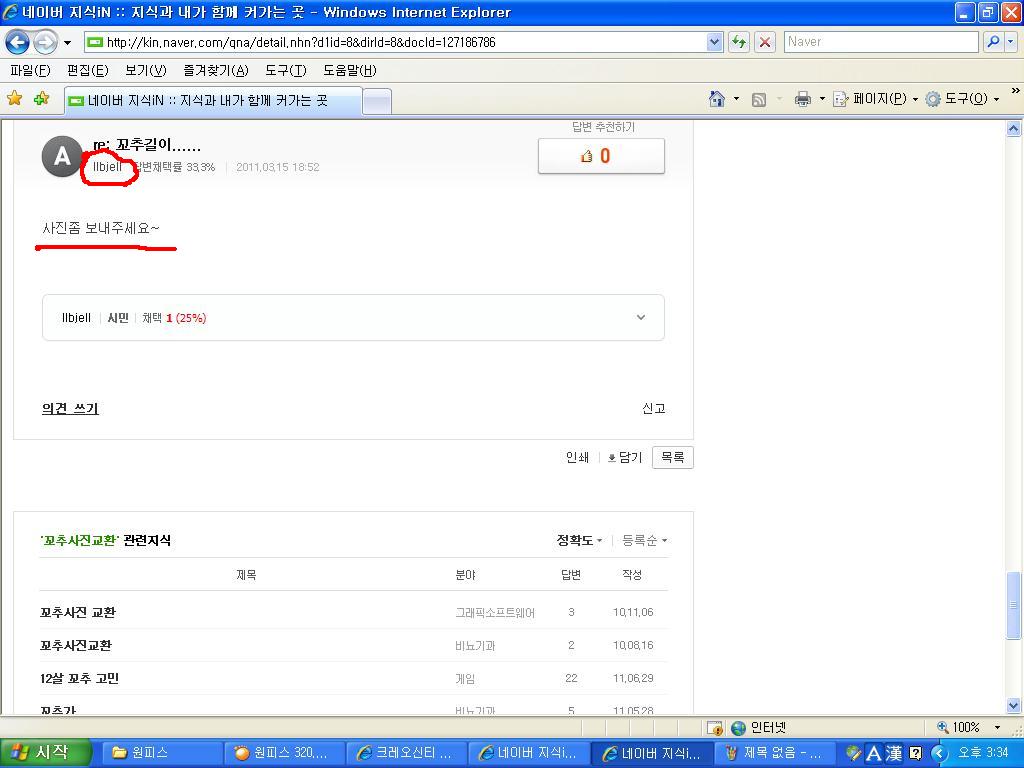Open the Print options dropdown arrow
The width and height of the screenshot is (1024, 768).
822,99
